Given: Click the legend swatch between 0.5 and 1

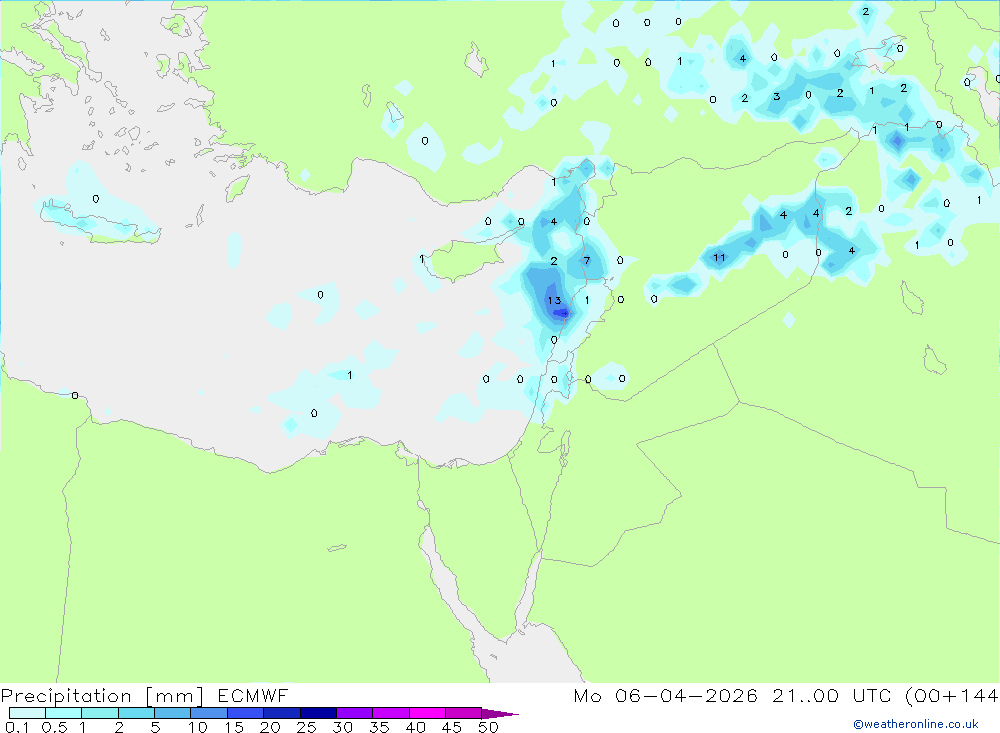Looking at the screenshot, I should coord(64,713).
